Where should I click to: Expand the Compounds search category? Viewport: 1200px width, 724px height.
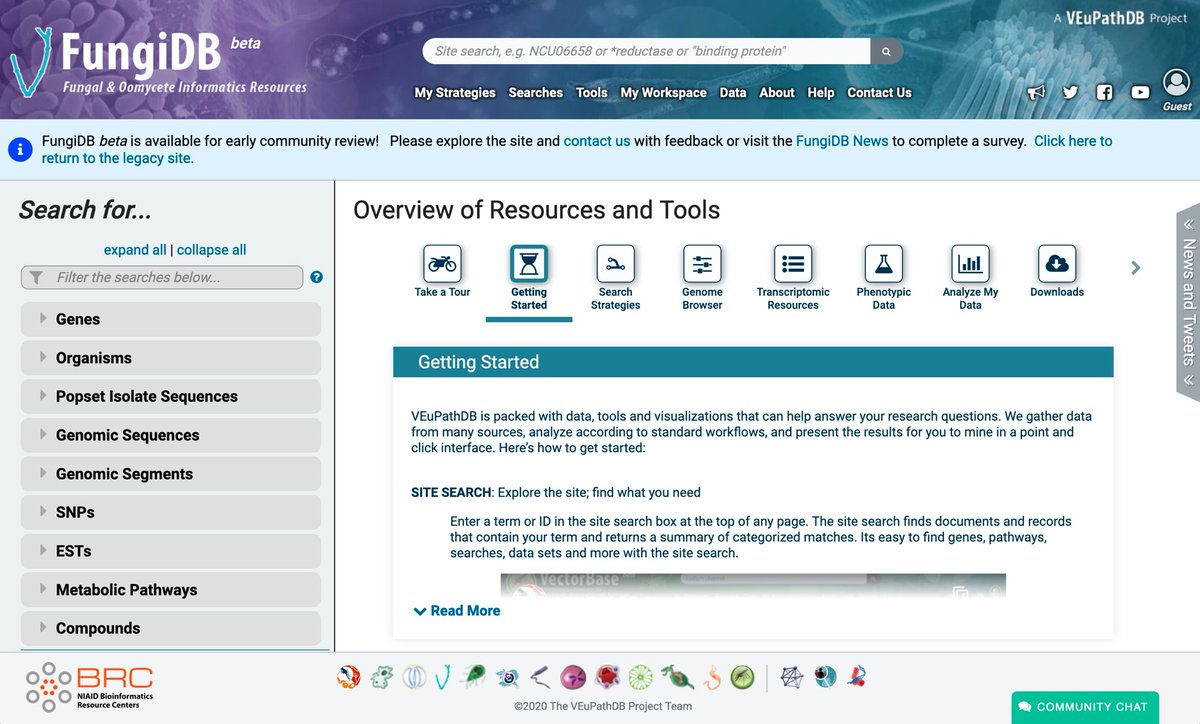click(x=171, y=628)
